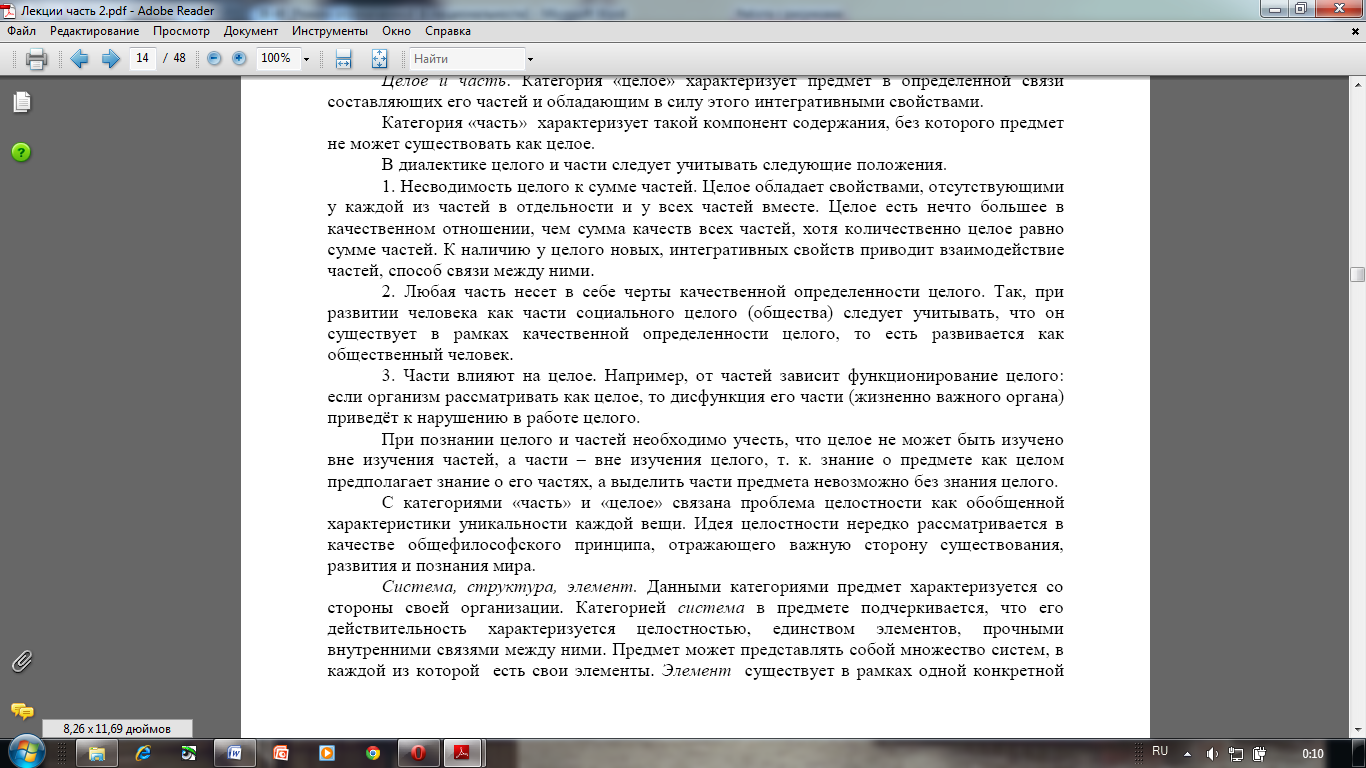Click the volume speaker tray icon
Image resolution: width=1366 pixels, height=768 pixels.
coord(1212,753)
